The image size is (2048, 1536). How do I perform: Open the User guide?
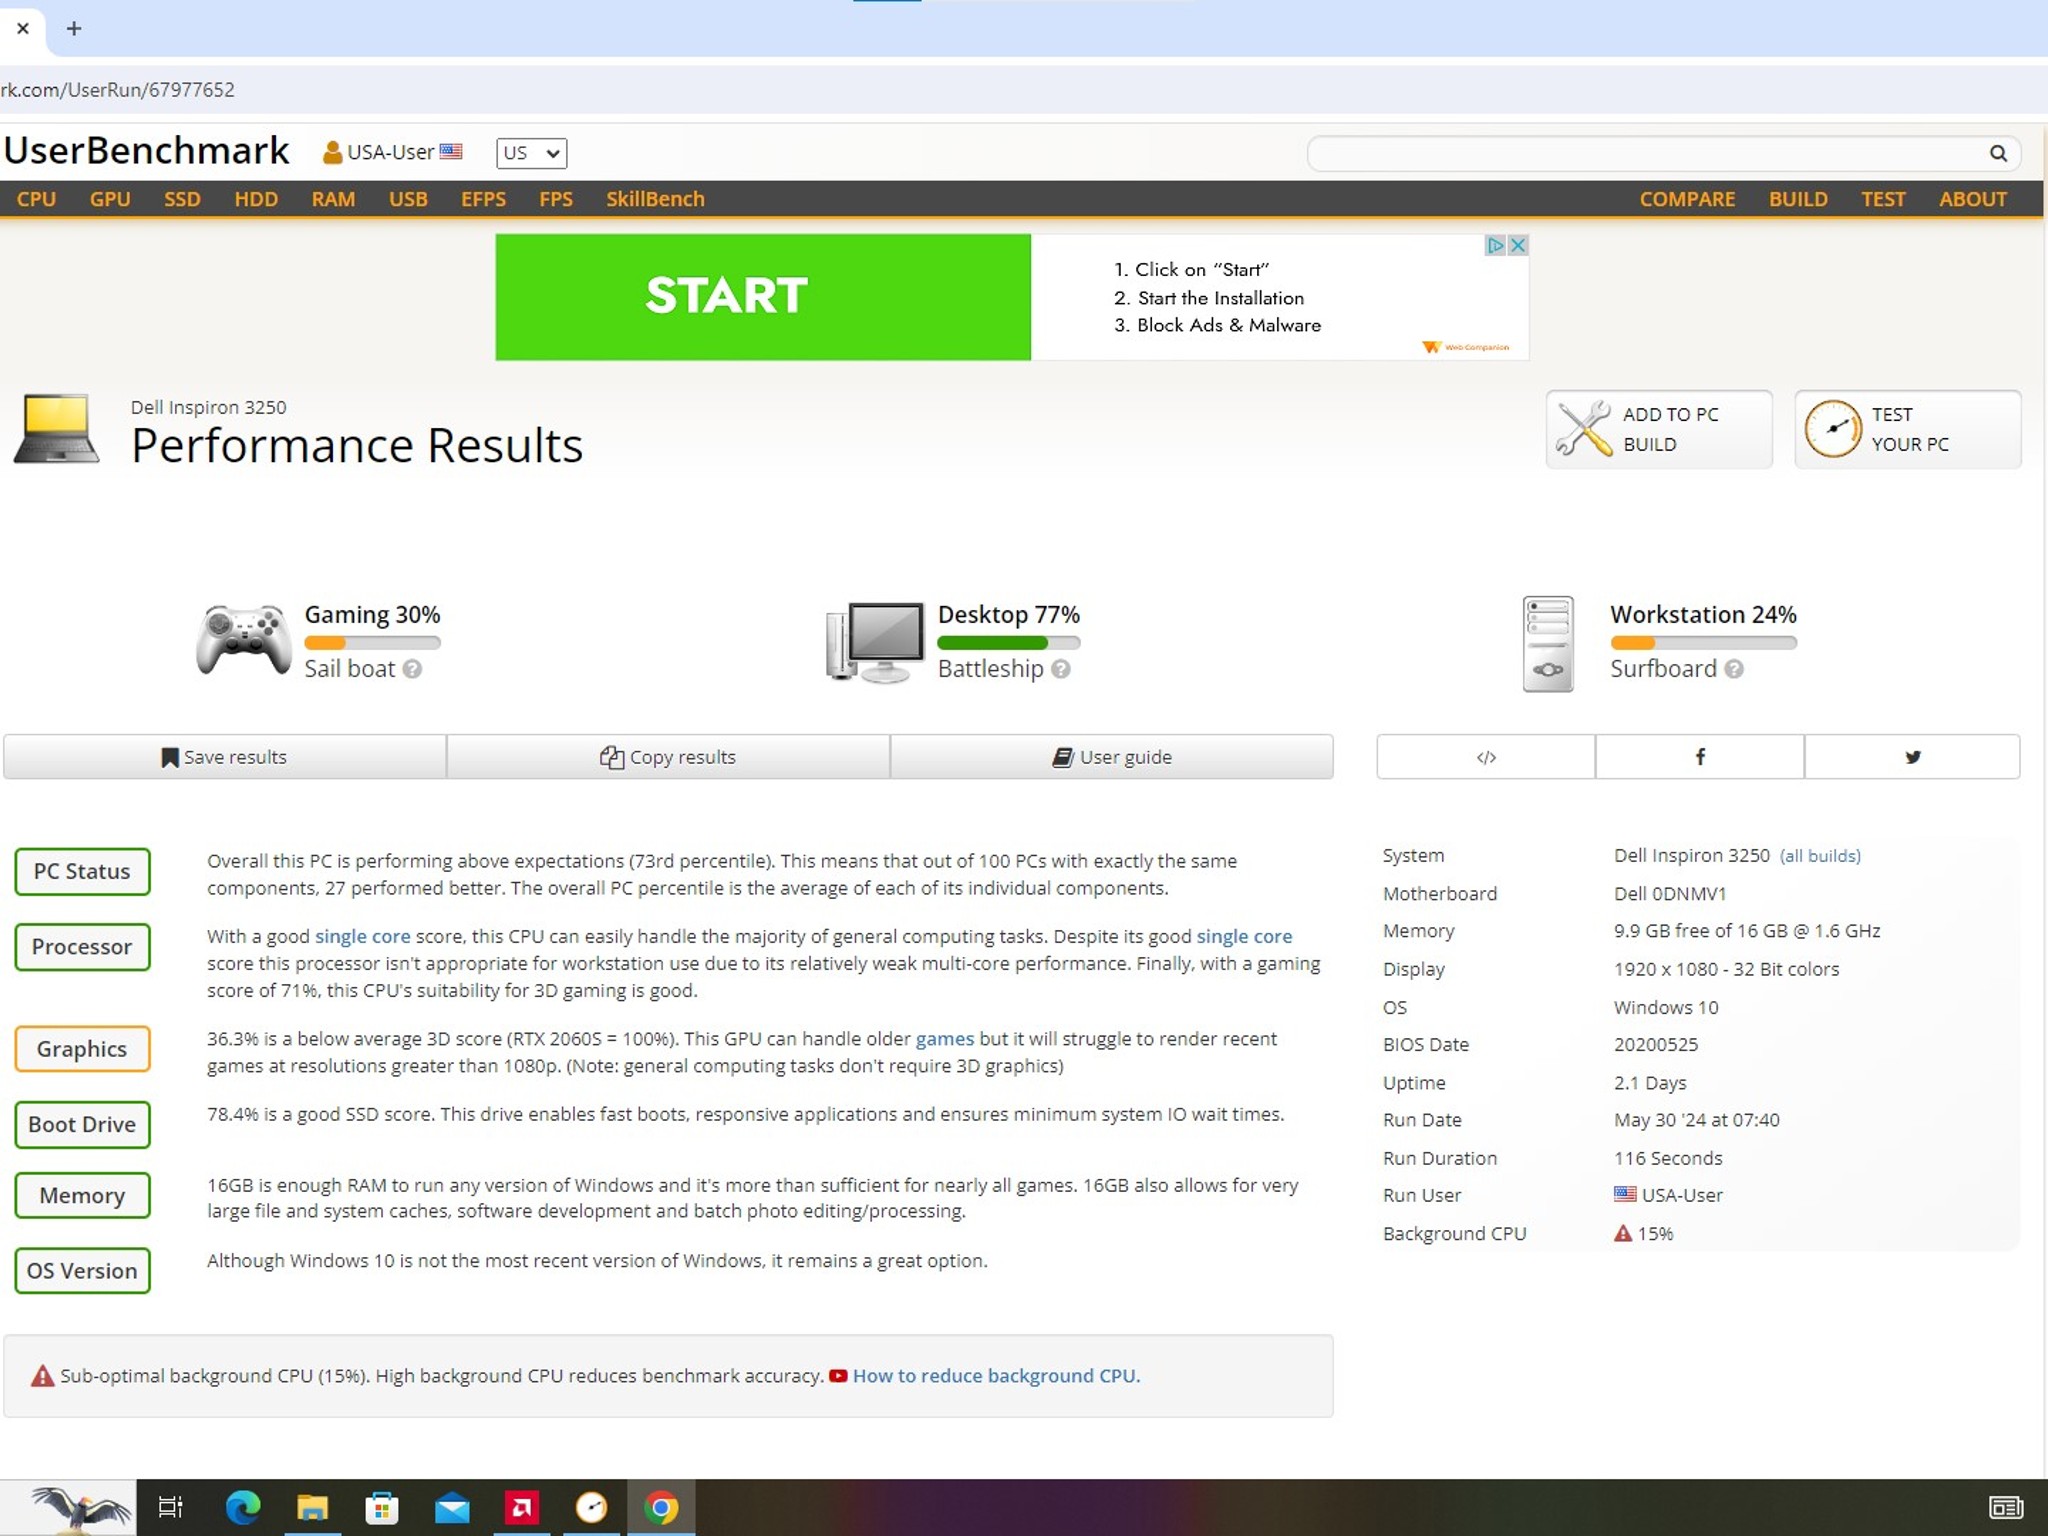(x=1112, y=757)
